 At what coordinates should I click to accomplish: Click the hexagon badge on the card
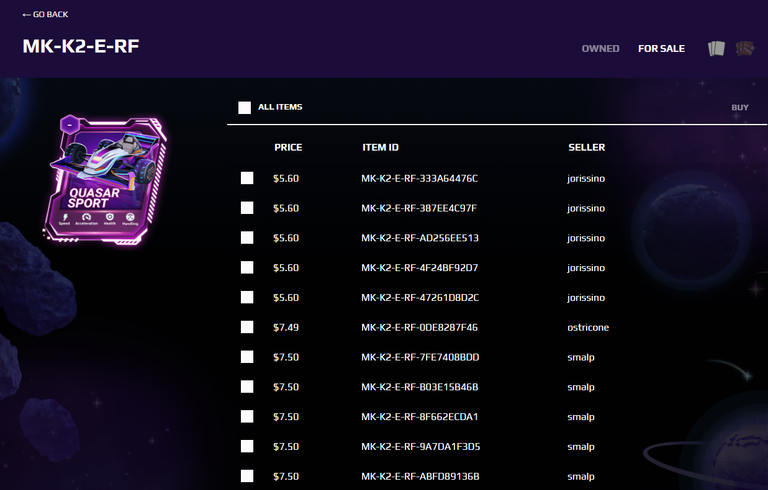(x=69, y=125)
